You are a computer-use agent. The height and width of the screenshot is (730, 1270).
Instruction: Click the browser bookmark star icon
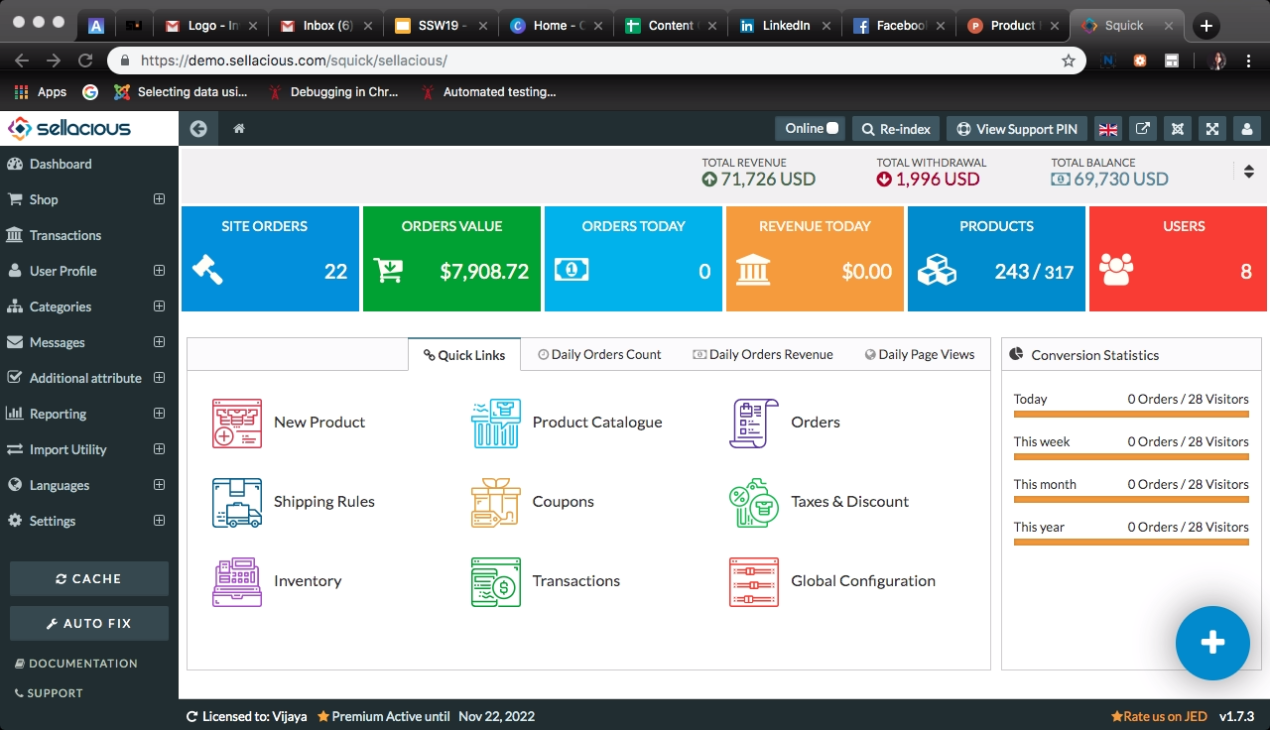coord(1068,61)
